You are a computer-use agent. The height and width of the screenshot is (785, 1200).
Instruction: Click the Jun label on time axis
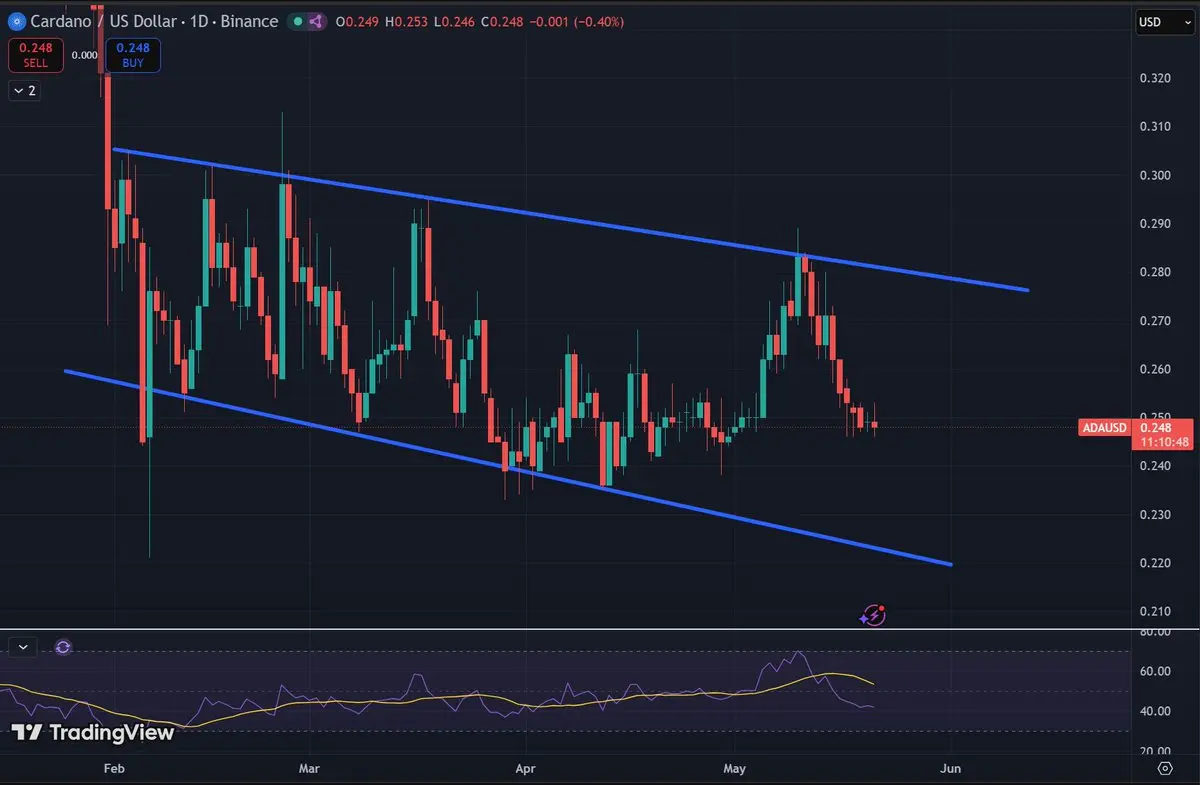click(951, 768)
